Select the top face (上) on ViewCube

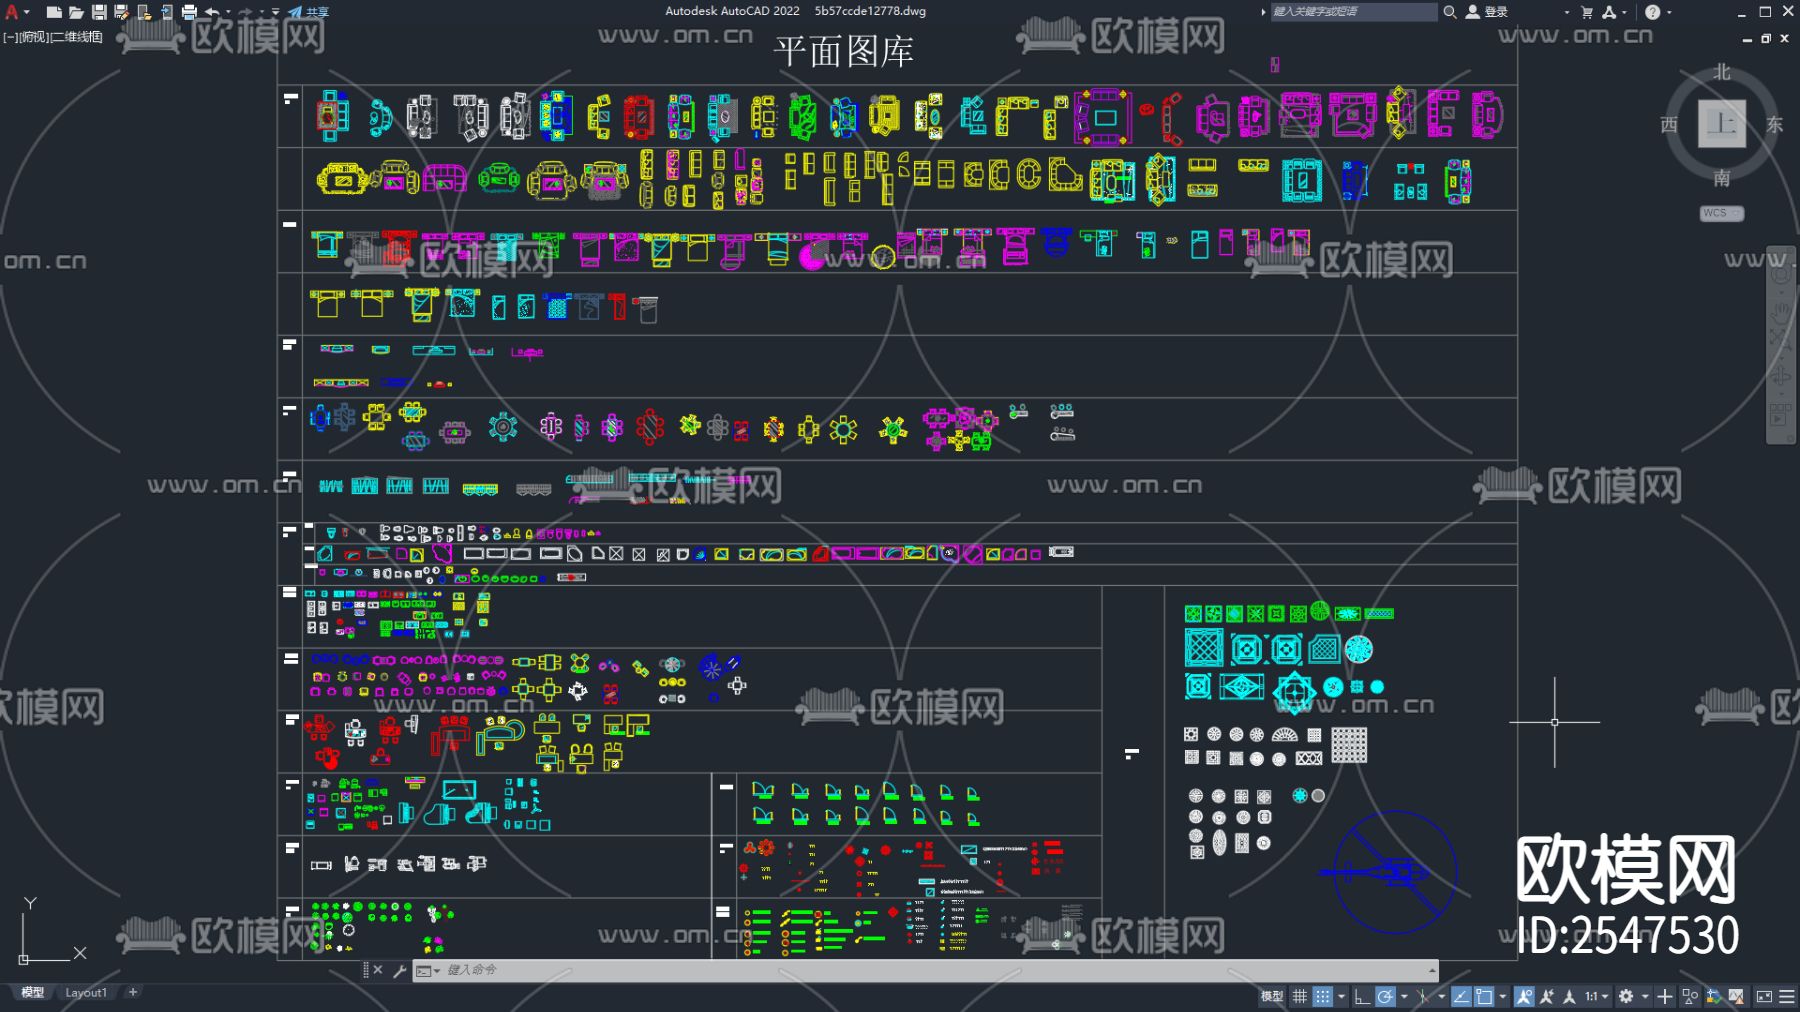[x=1721, y=124]
